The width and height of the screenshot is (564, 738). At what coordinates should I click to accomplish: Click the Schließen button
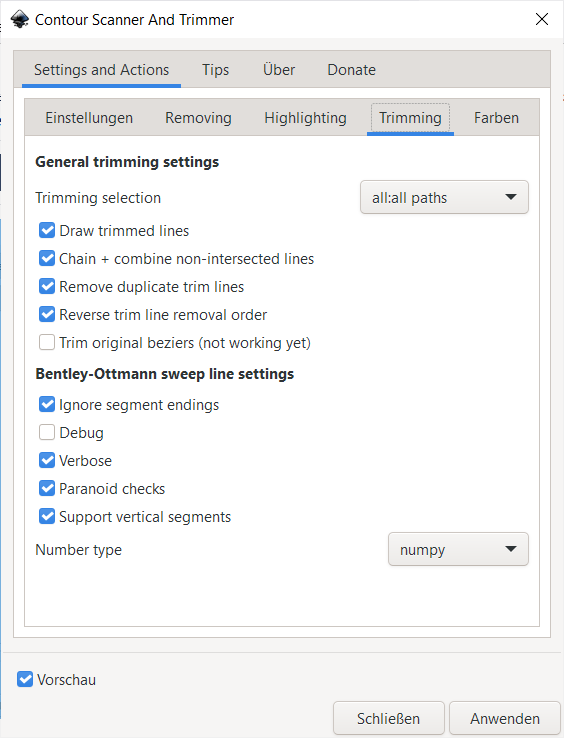388,718
